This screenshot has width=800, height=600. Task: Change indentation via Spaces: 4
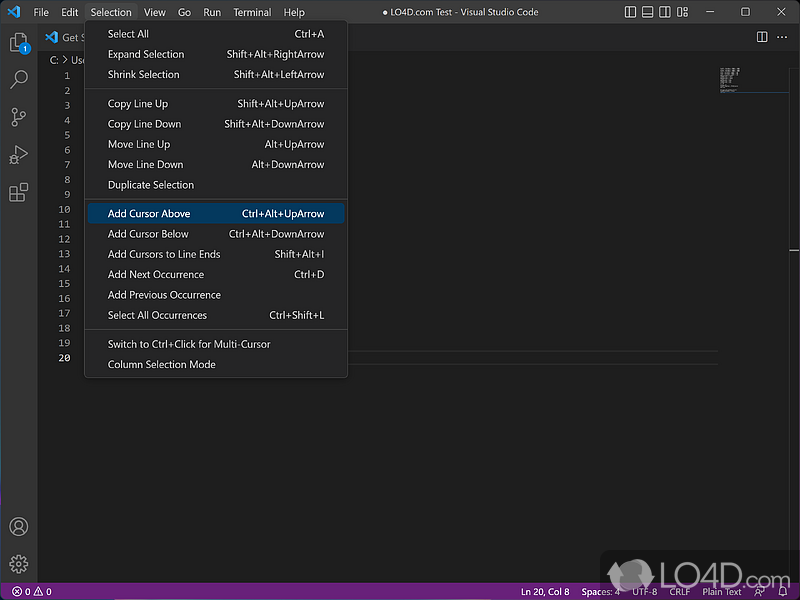pos(600,592)
